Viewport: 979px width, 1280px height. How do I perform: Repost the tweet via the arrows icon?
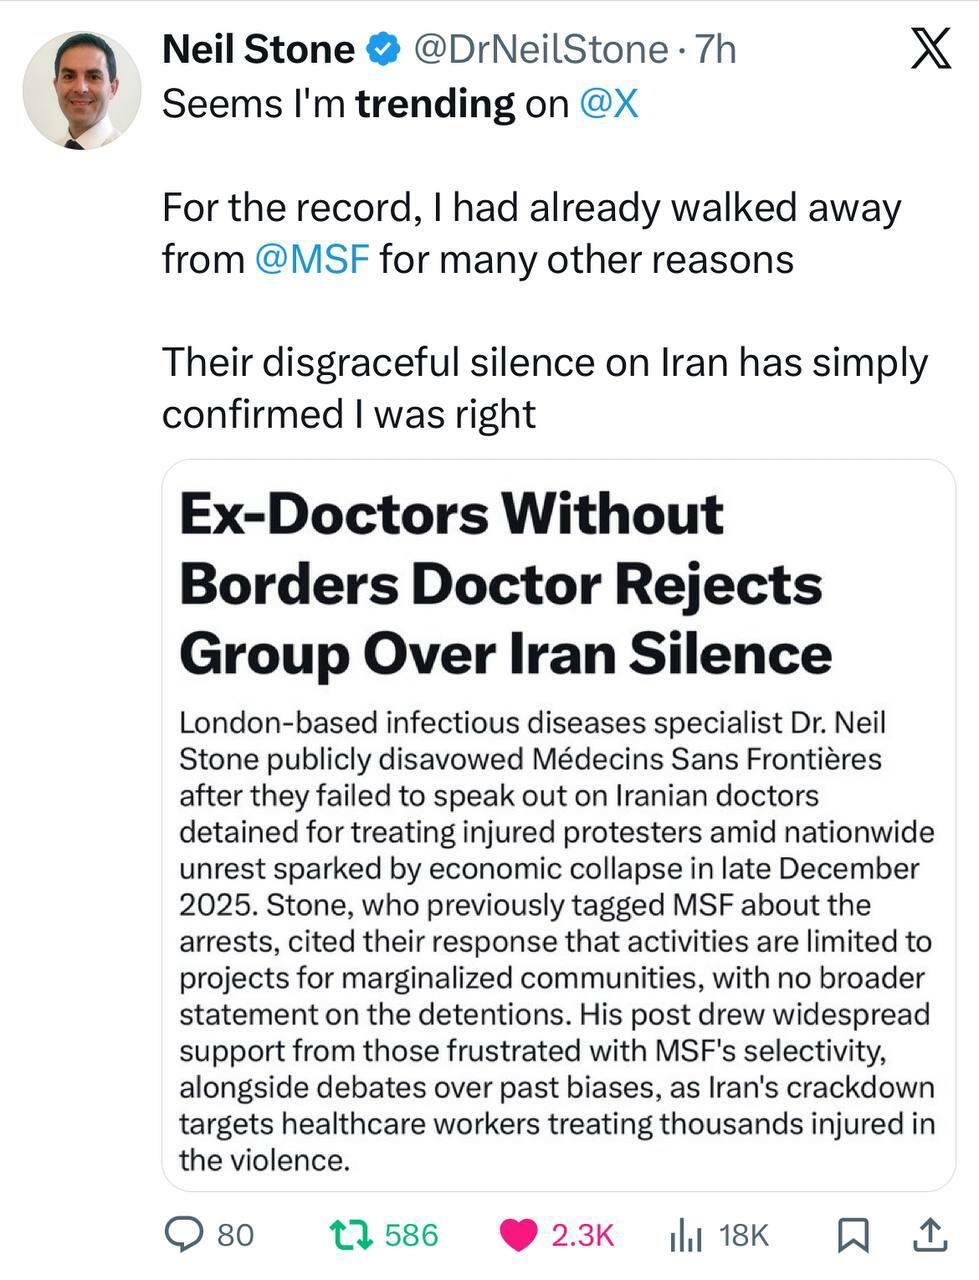[x=351, y=1235]
